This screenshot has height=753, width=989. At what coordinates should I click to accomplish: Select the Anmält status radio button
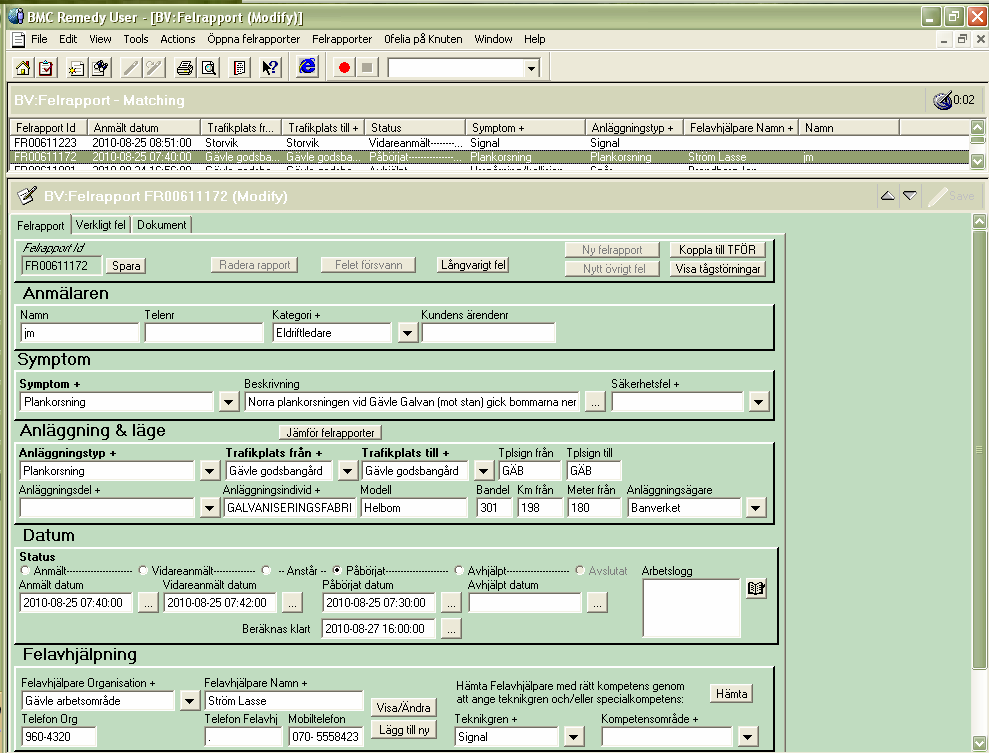25,570
